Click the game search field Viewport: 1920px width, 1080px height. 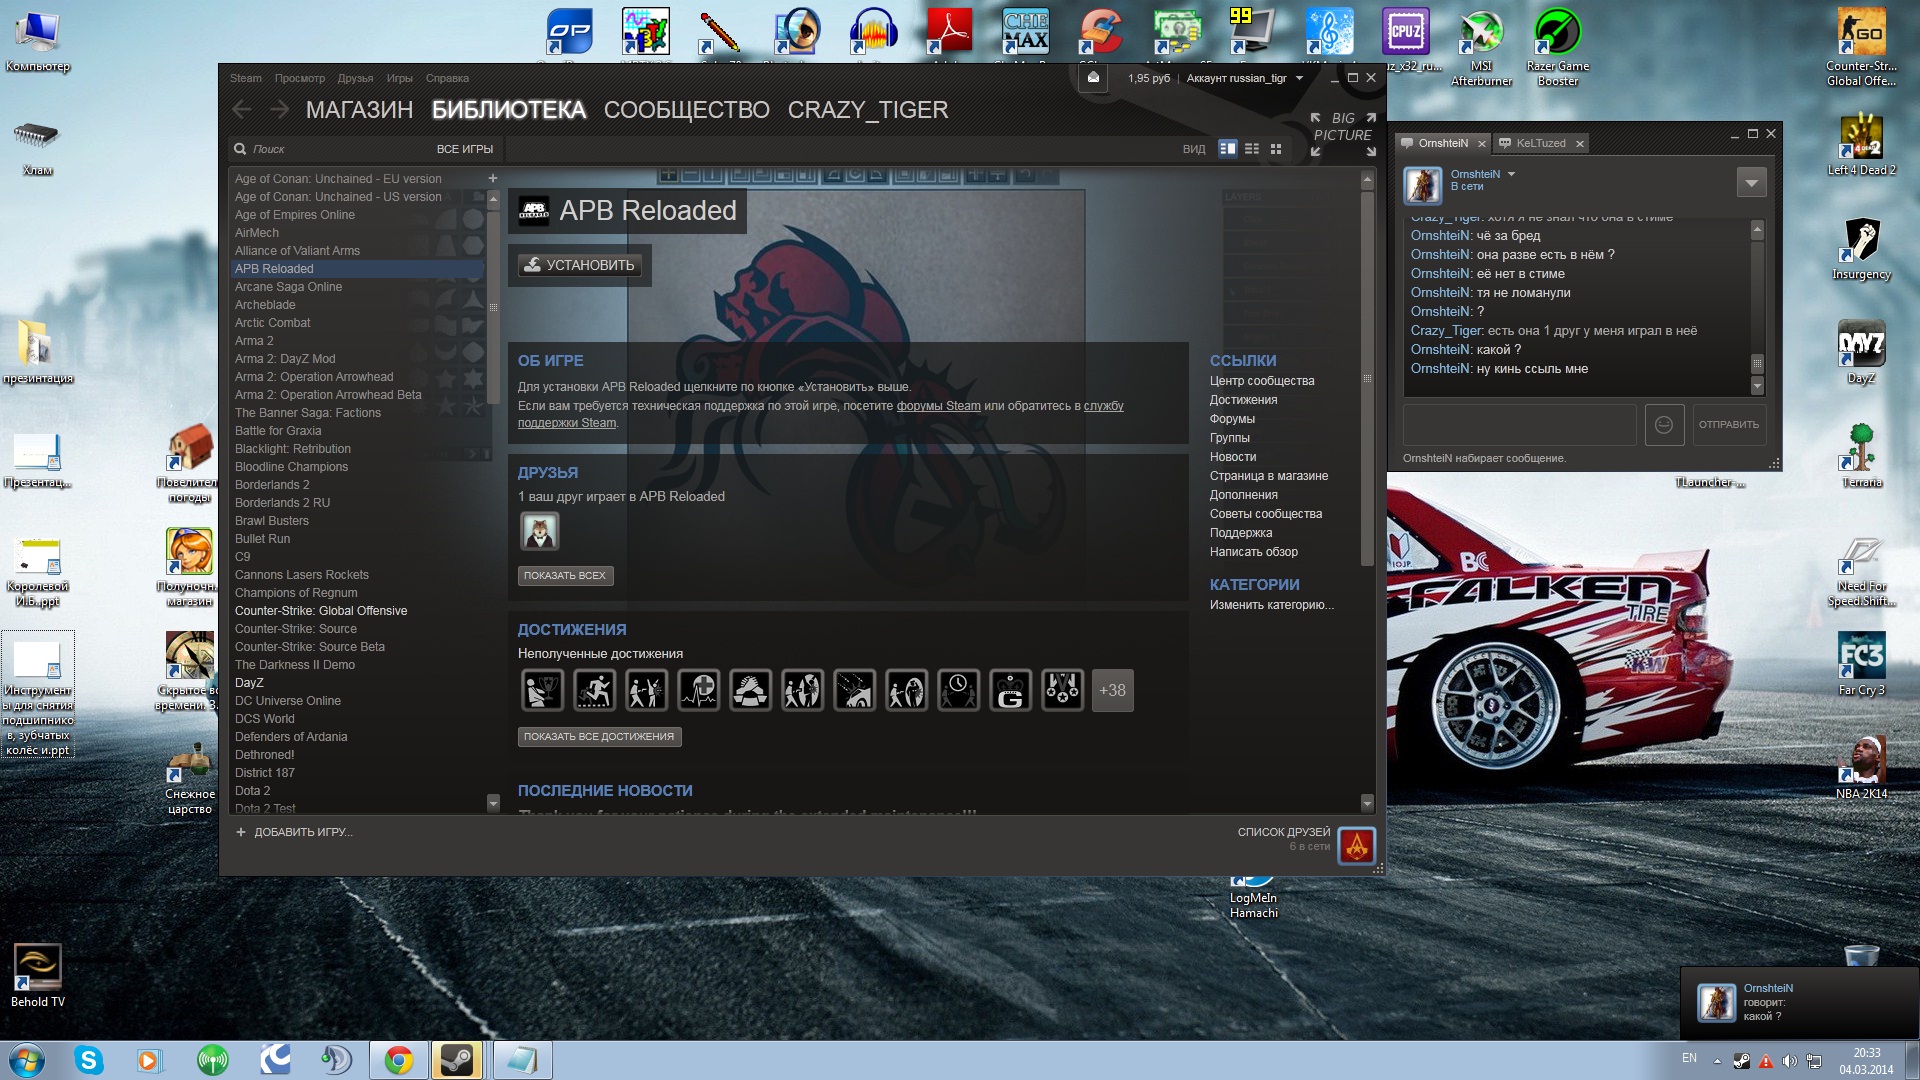330,149
